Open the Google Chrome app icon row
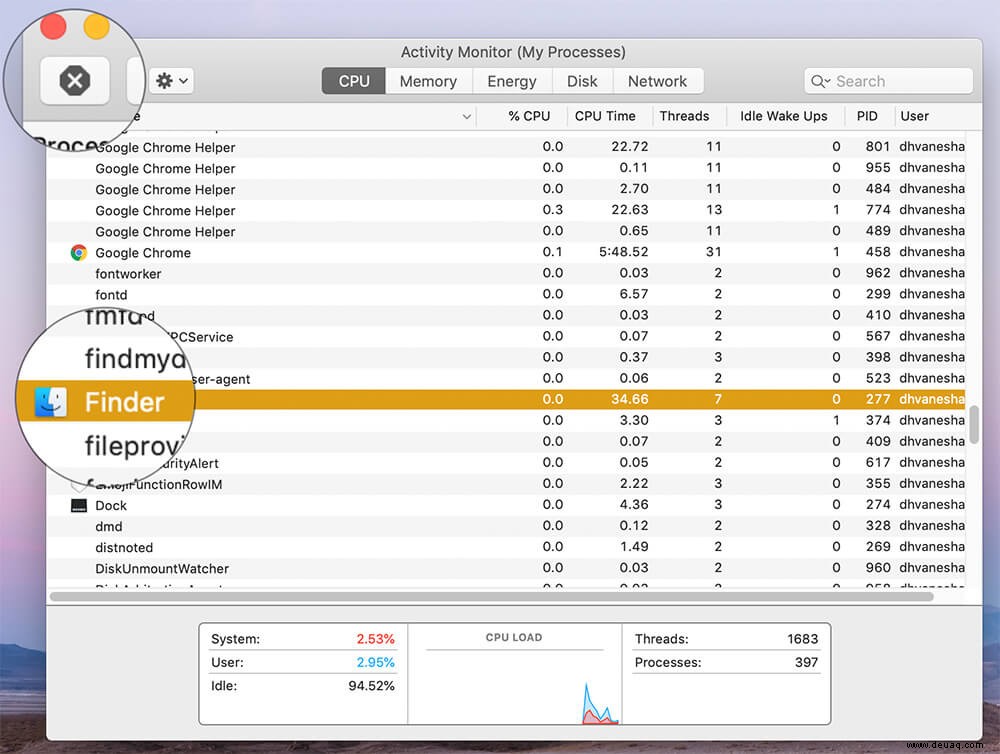Image resolution: width=1000 pixels, height=754 pixels. 78,253
